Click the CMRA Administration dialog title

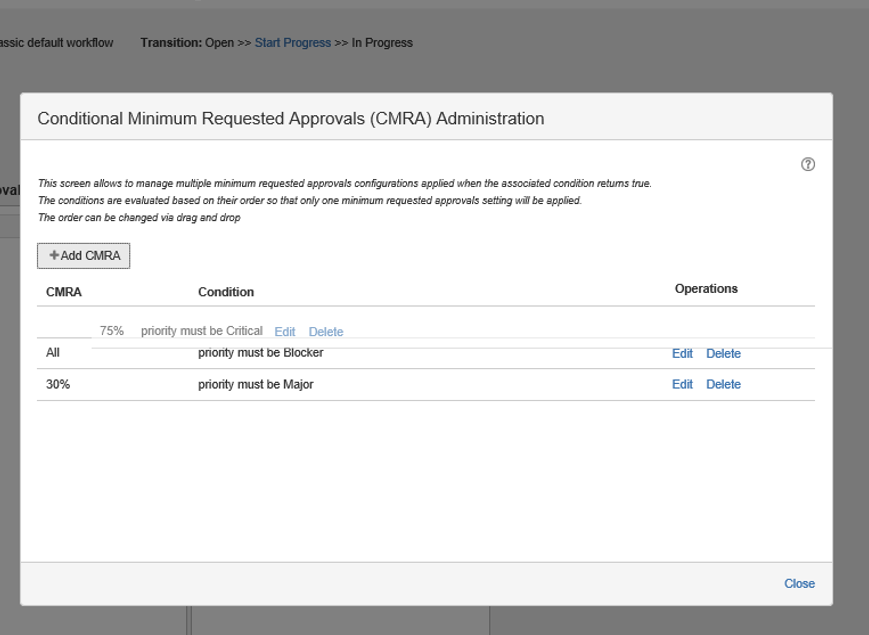point(290,118)
